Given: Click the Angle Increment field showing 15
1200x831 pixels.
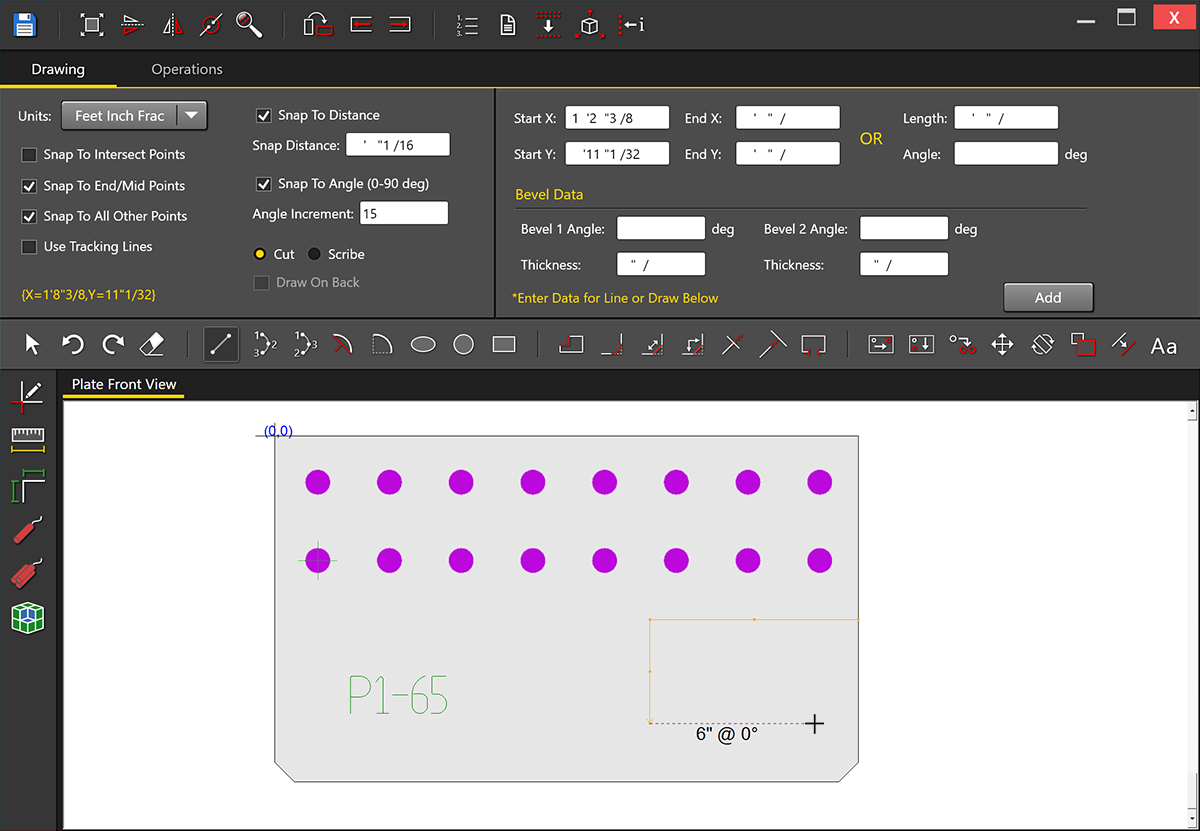Looking at the screenshot, I should click(405, 213).
